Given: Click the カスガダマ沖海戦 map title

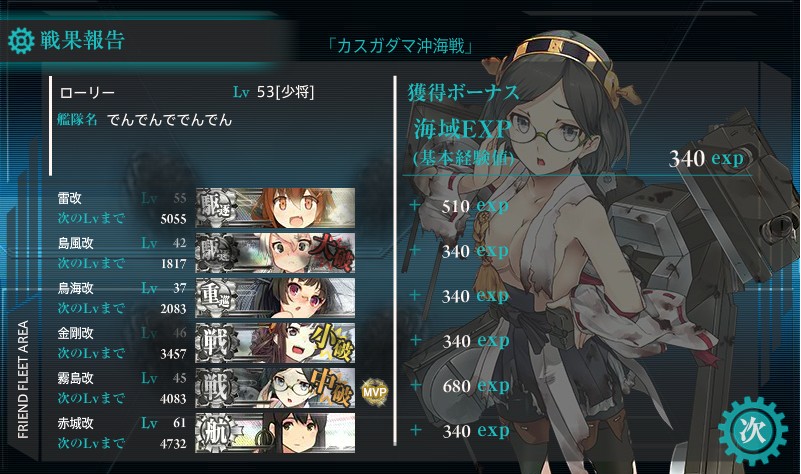Looking at the screenshot, I should coord(400,46).
